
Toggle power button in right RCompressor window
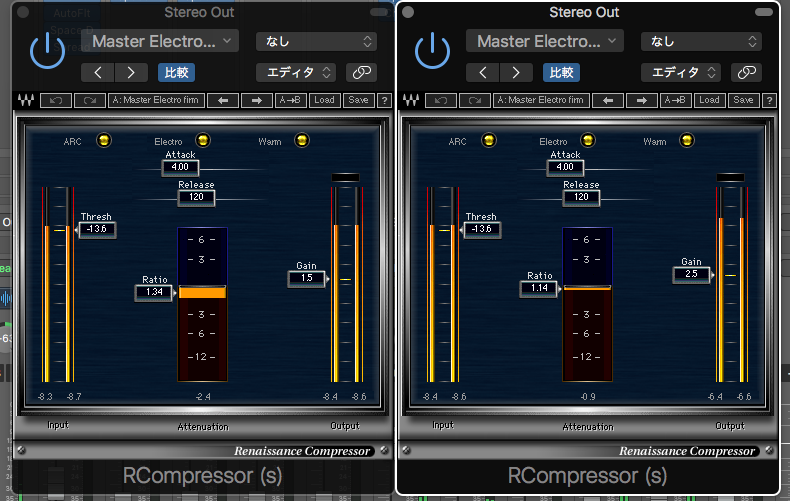[432, 50]
